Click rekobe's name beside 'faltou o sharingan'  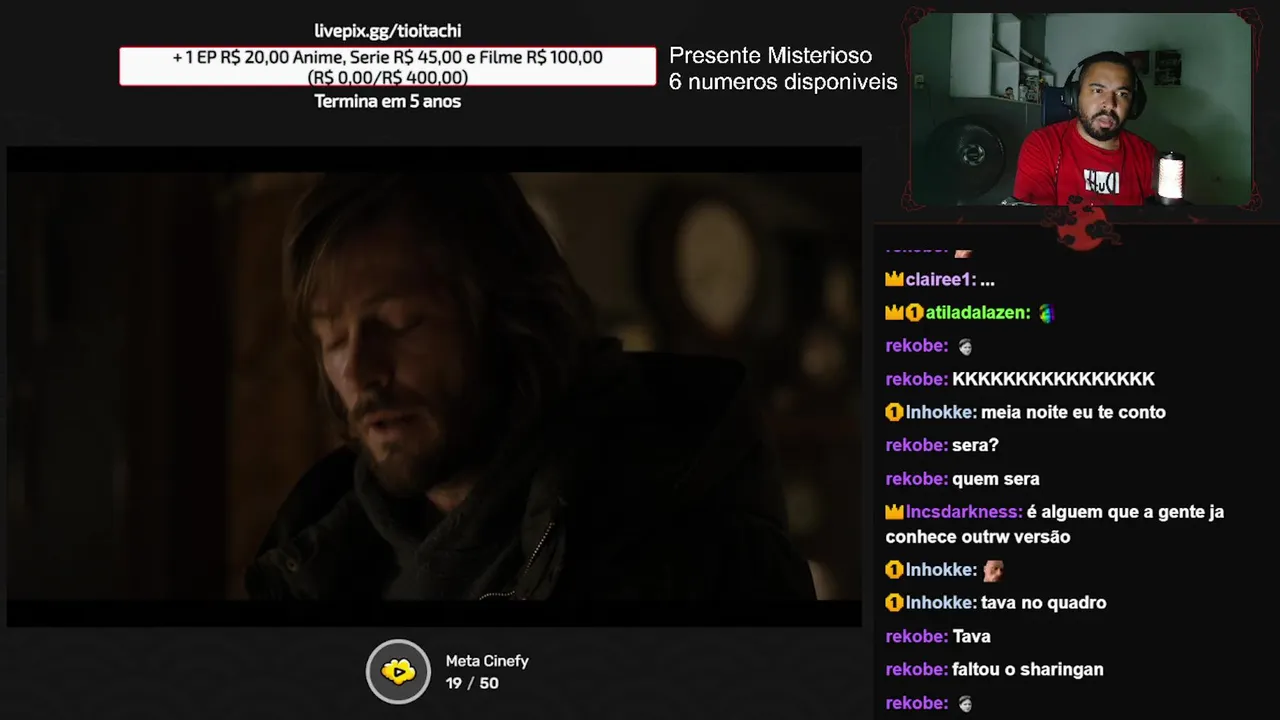click(x=916, y=669)
